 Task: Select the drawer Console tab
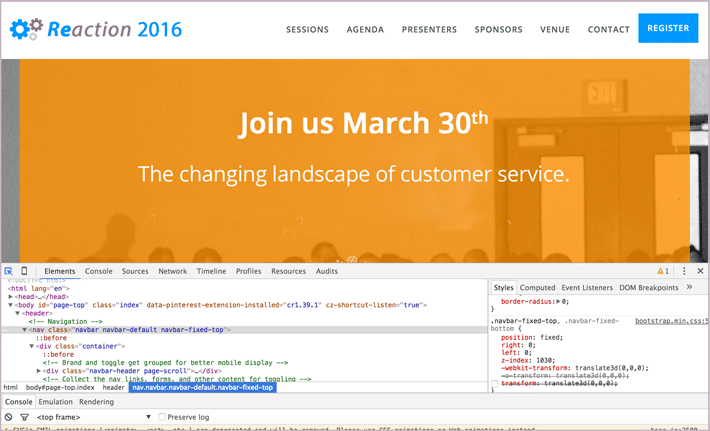point(19,402)
